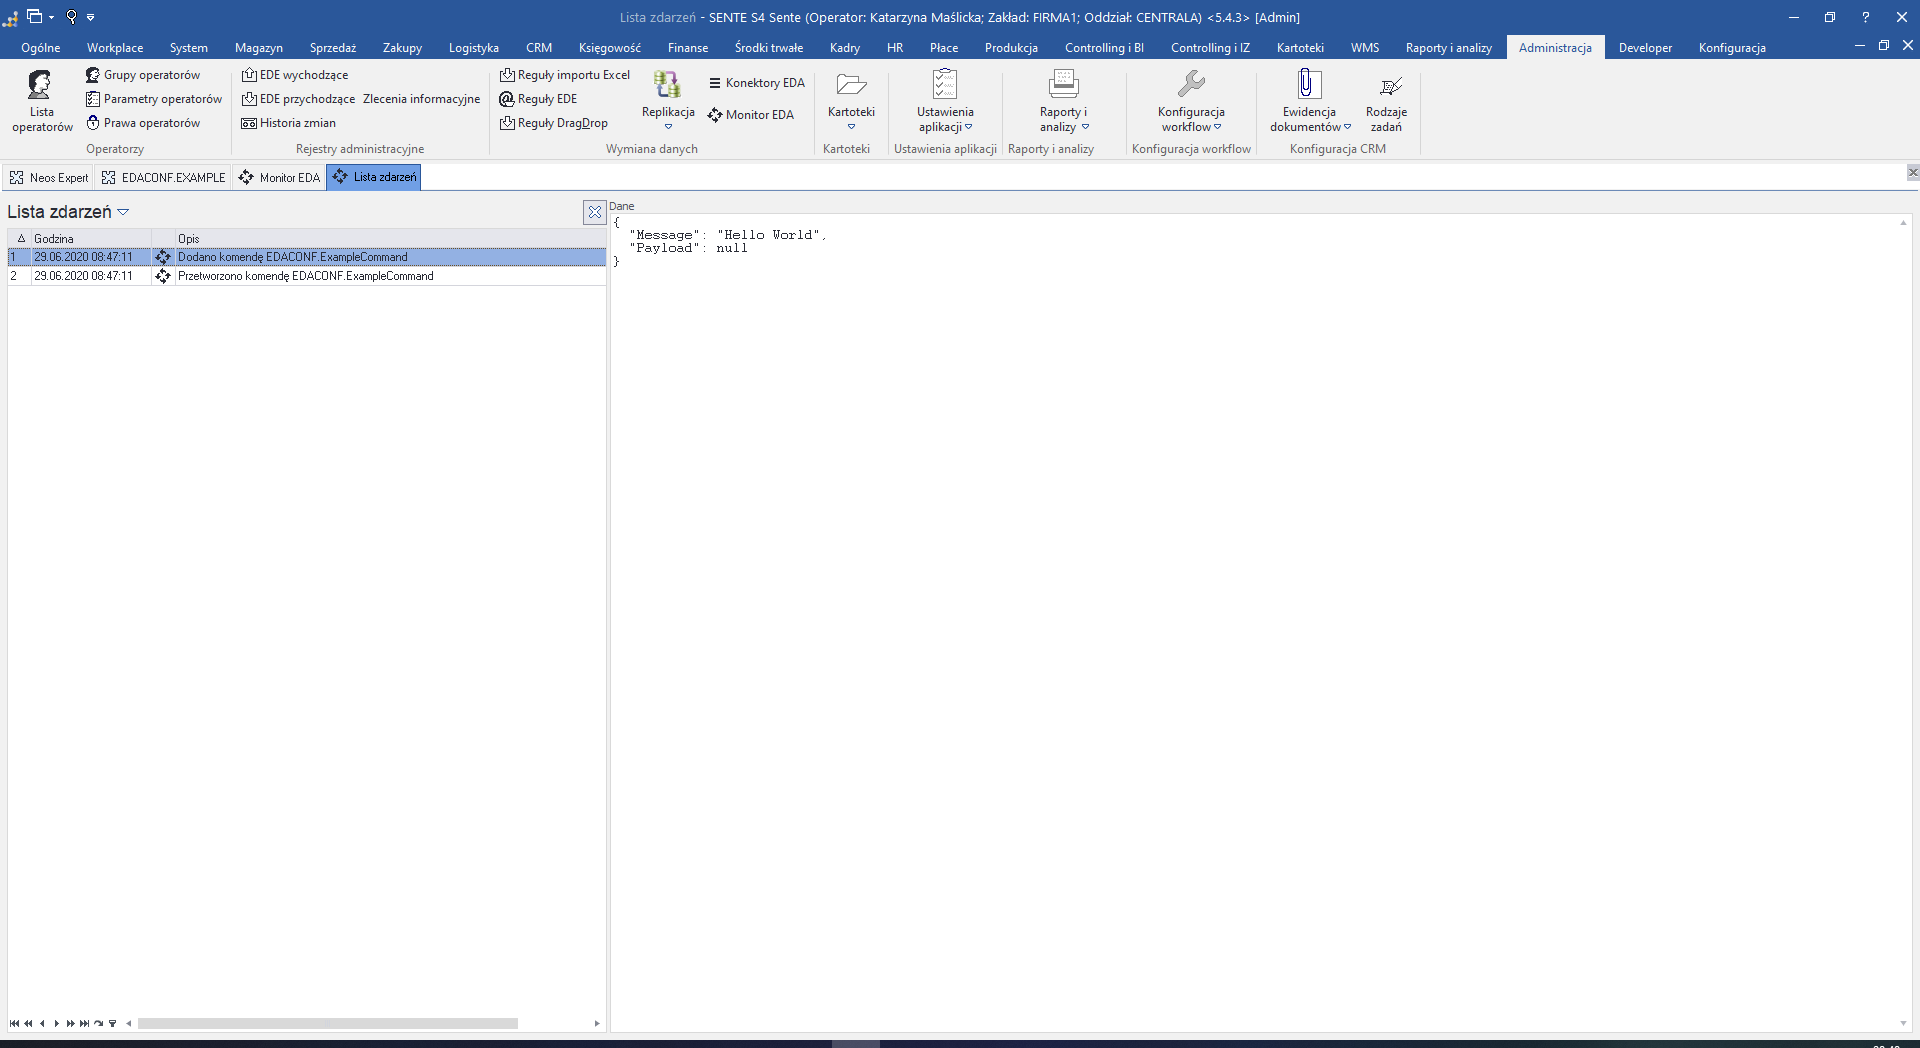Expand Ewidencja dokumentów dropdown
The image size is (1920, 1048).
pos(1347,127)
